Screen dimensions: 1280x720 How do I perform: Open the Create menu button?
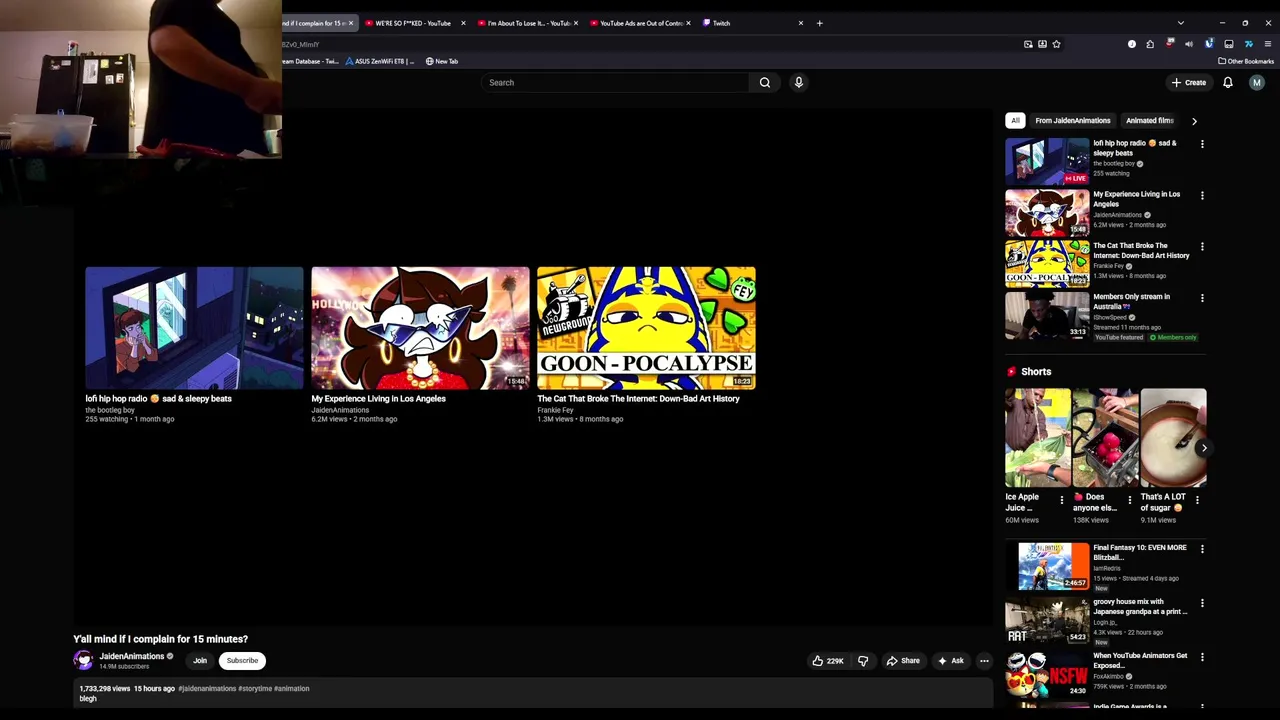[x=1190, y=82]
